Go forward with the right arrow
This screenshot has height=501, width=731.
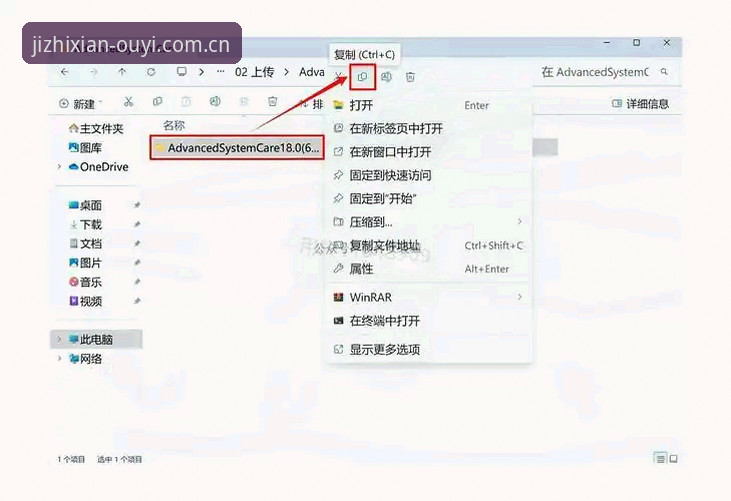[x=94, y=72]
